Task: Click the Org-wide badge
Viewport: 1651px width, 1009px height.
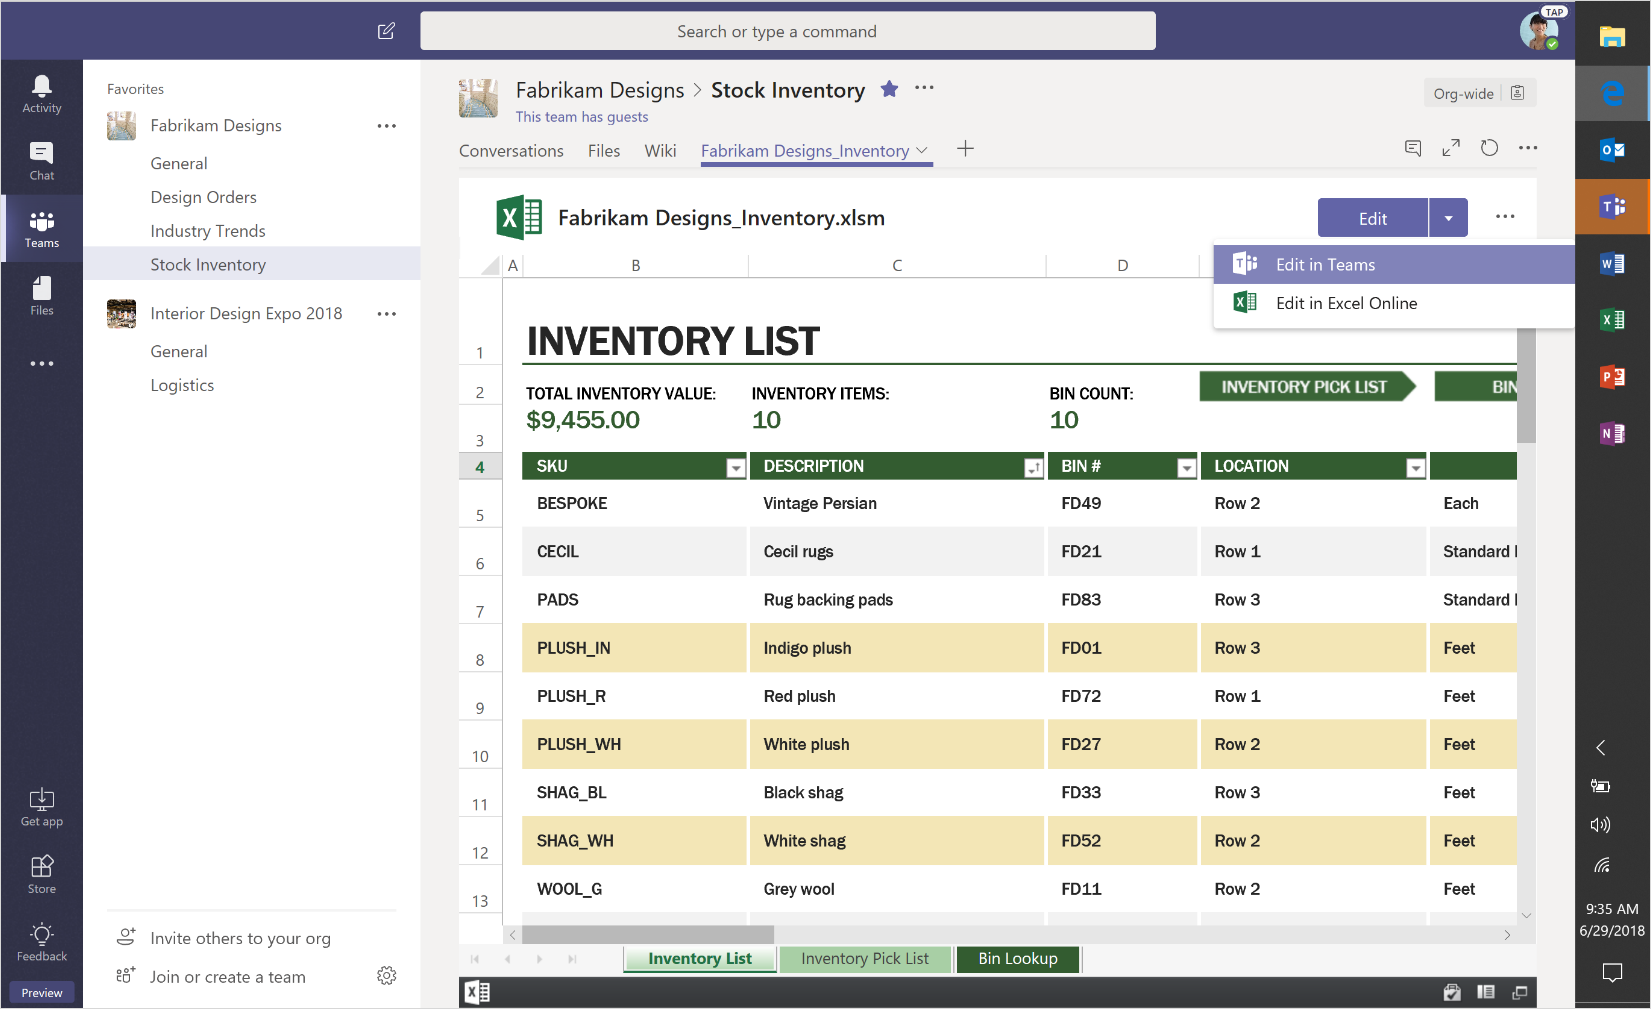Action: (x=1479, y=93)
